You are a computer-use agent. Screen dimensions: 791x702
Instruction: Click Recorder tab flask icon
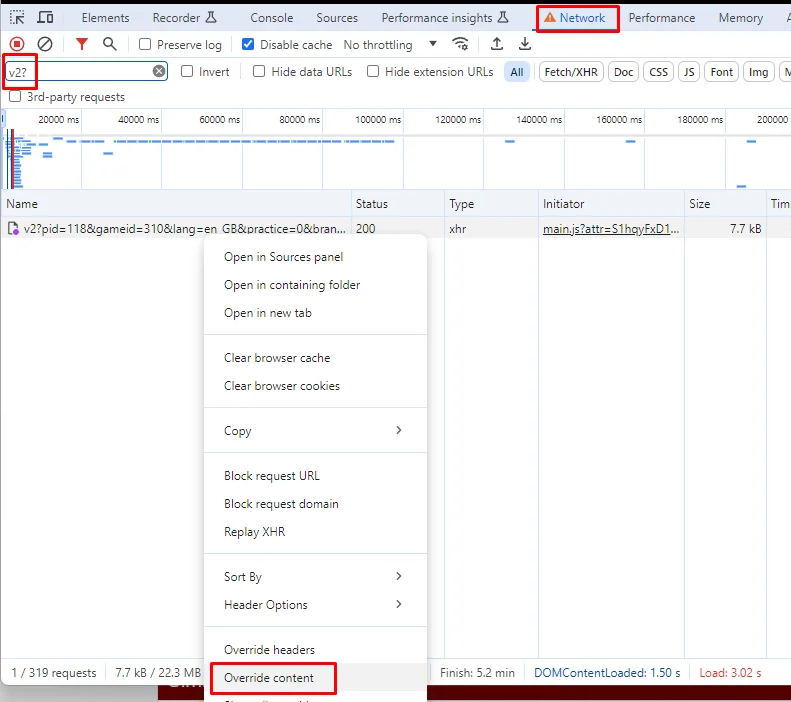[x=211, y=18]
